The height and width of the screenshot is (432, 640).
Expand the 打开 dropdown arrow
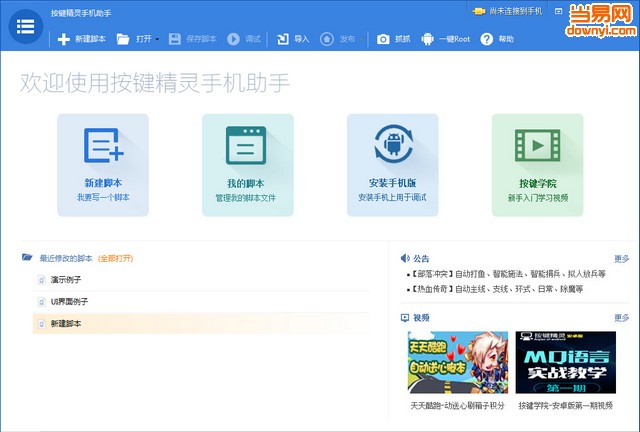(157, 40)
